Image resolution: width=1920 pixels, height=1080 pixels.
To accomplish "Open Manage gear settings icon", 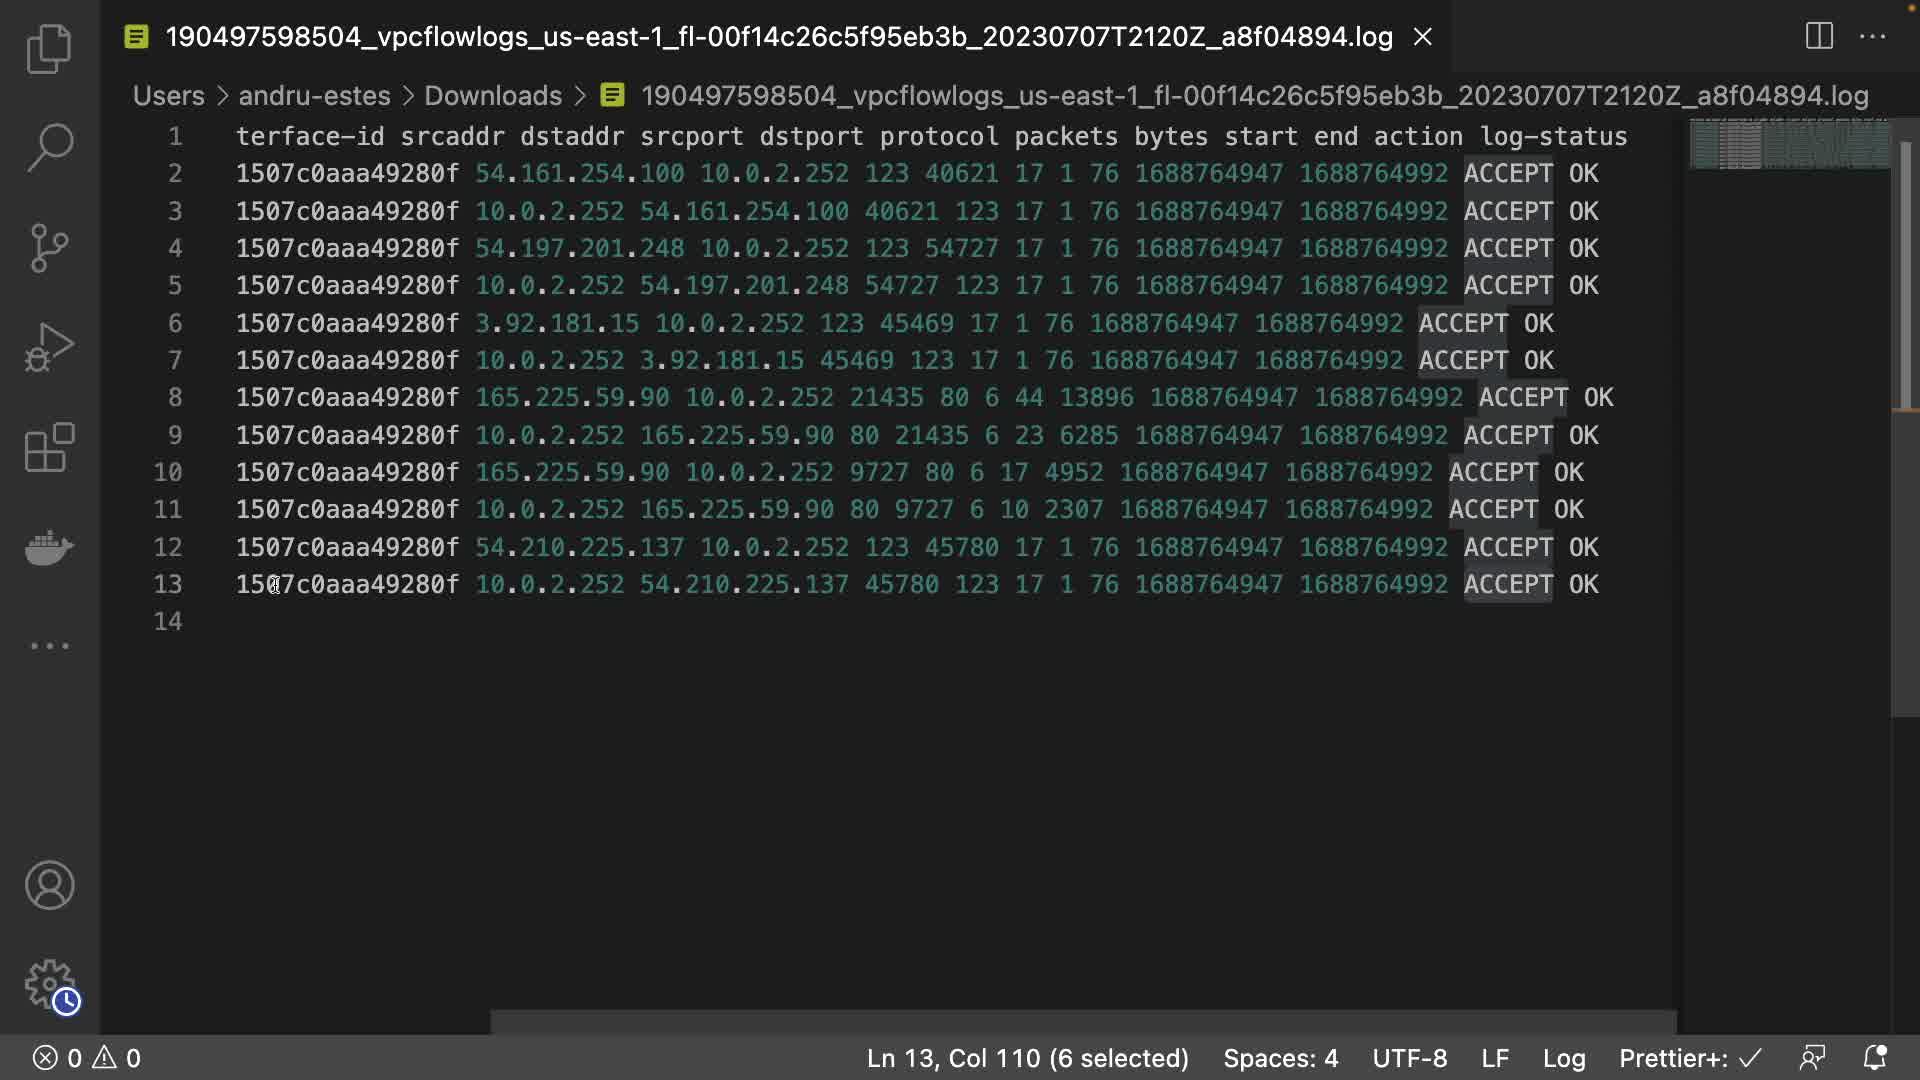I will (49, 985).
